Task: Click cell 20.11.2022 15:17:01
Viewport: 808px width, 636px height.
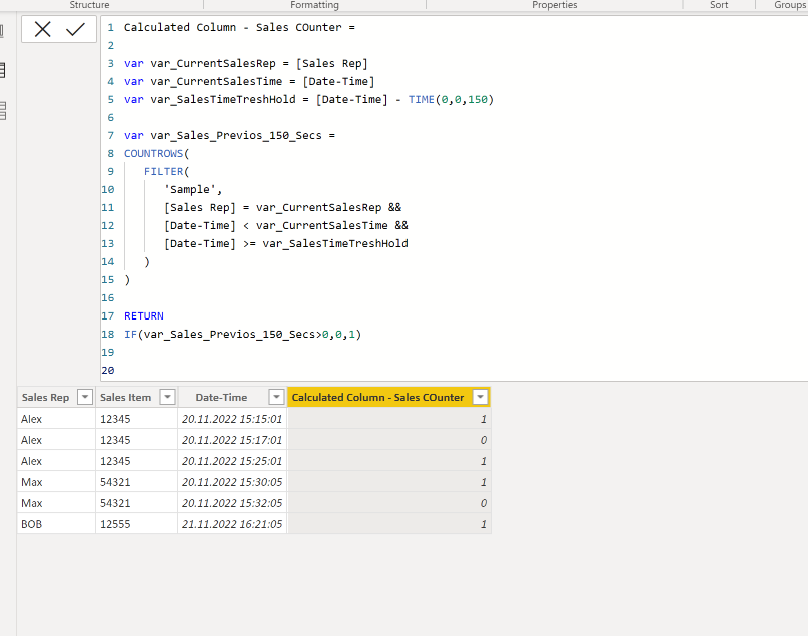Action: pos(232,440)
